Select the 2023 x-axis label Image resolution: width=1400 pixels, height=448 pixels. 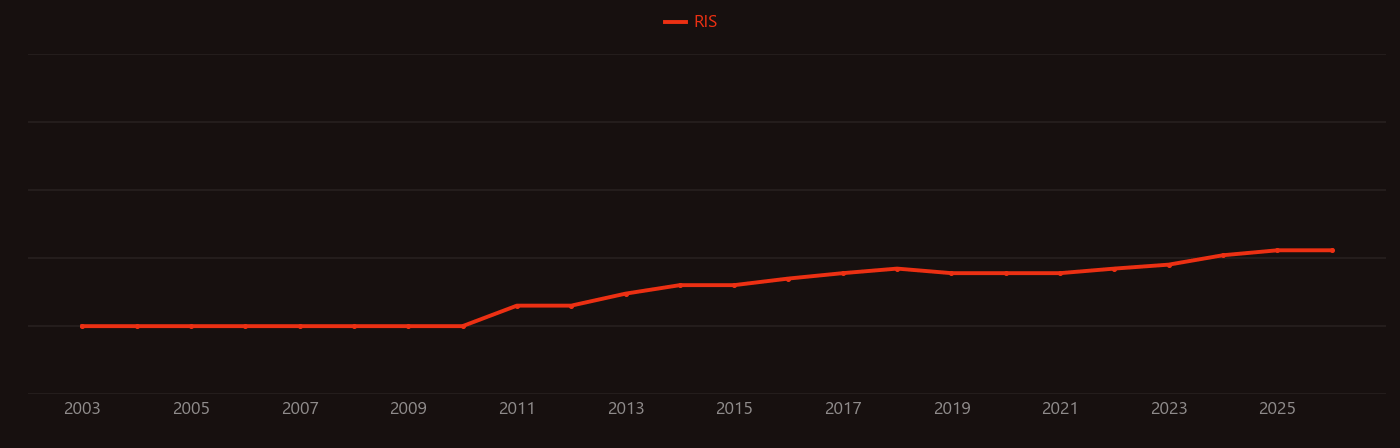[1169, 409]
